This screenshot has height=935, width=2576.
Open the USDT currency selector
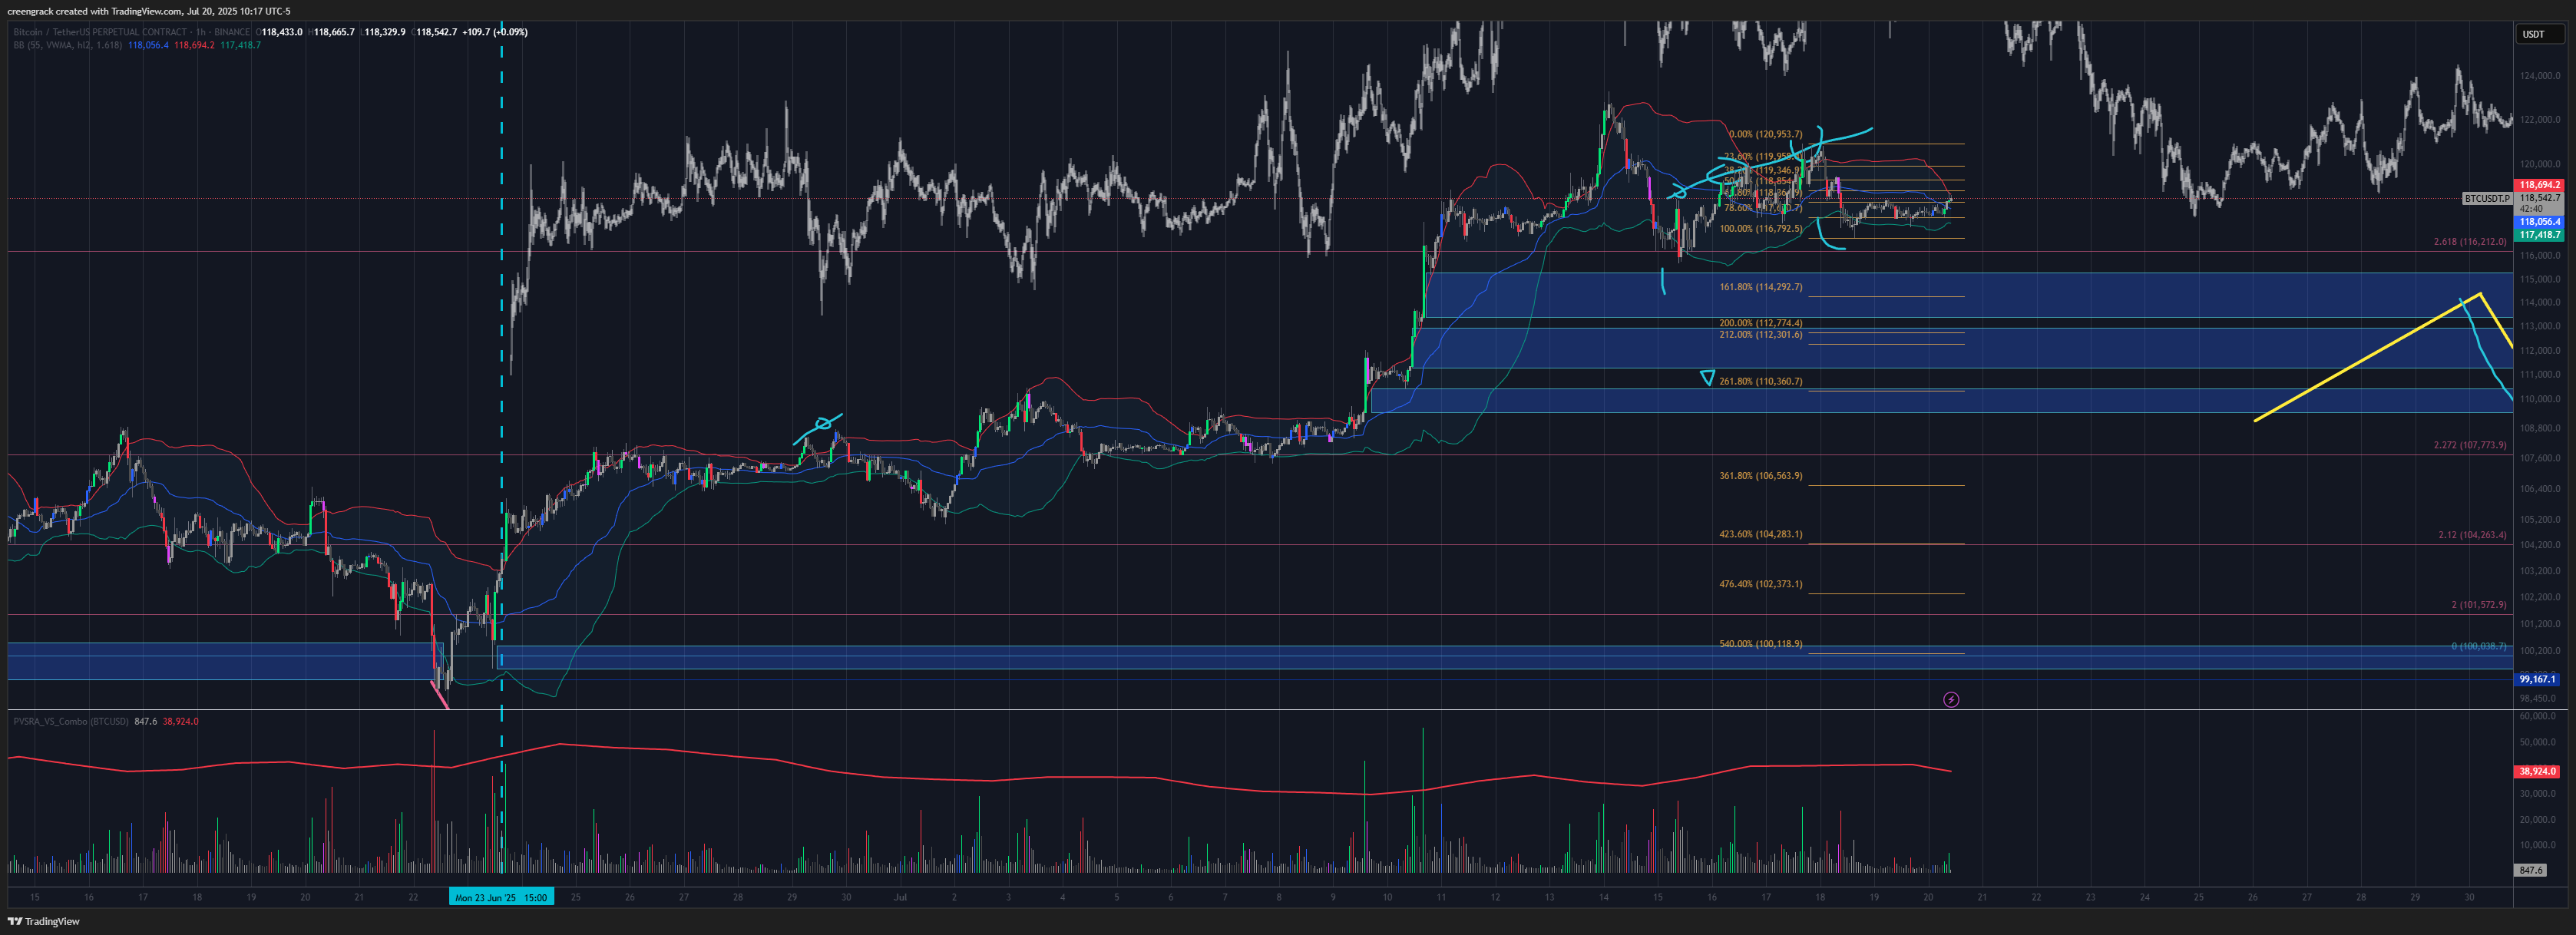2539,34
